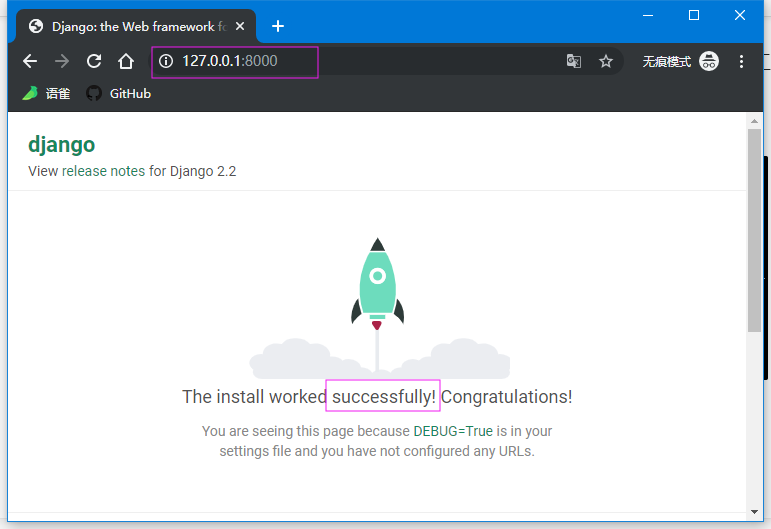Click the django logo heading

point(61,145)
